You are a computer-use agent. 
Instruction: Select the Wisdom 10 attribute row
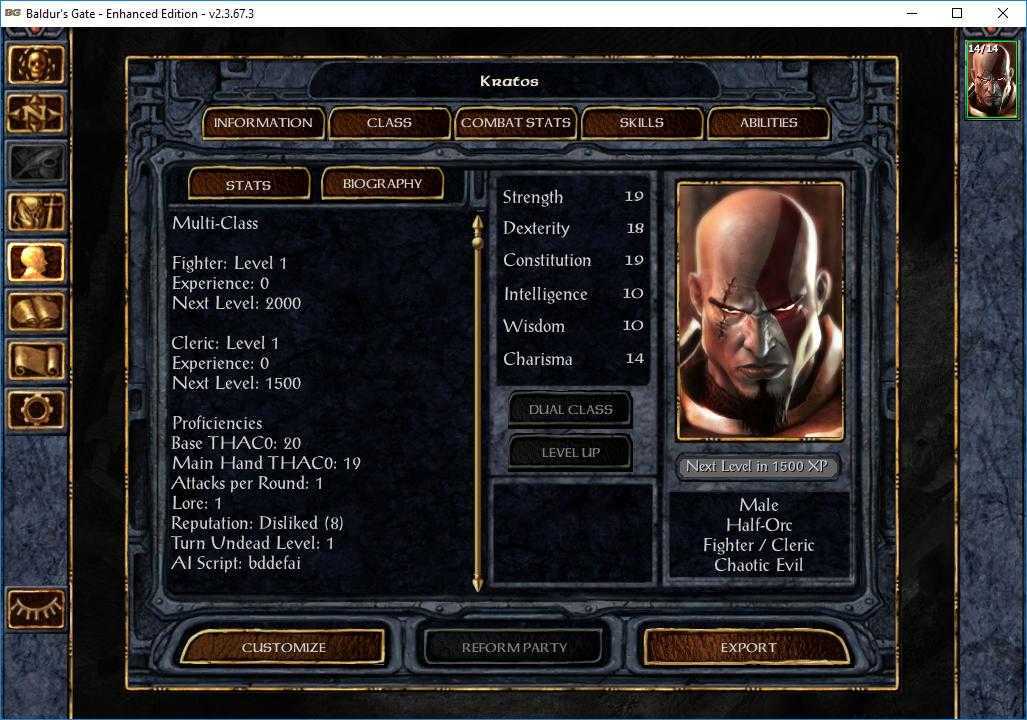[573, 326]
